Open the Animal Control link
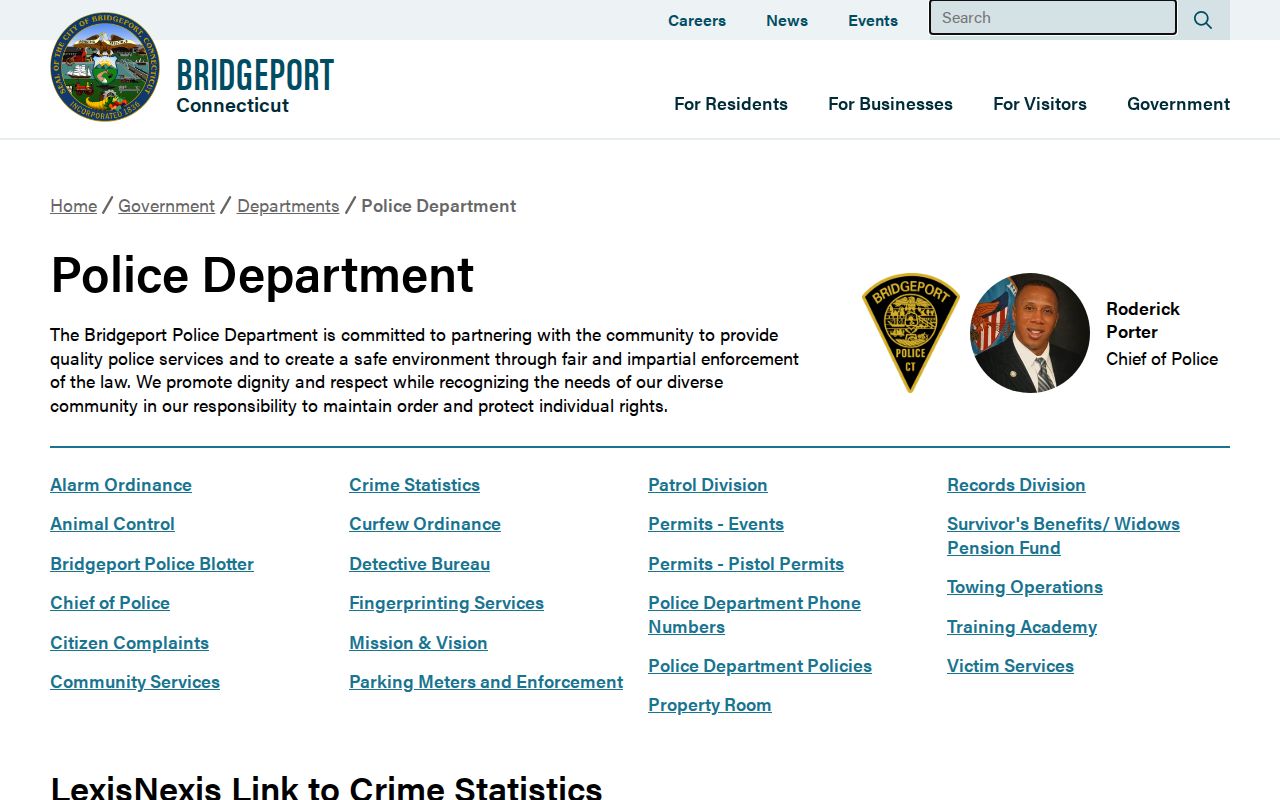1280x800 pixels. point(112,524)
